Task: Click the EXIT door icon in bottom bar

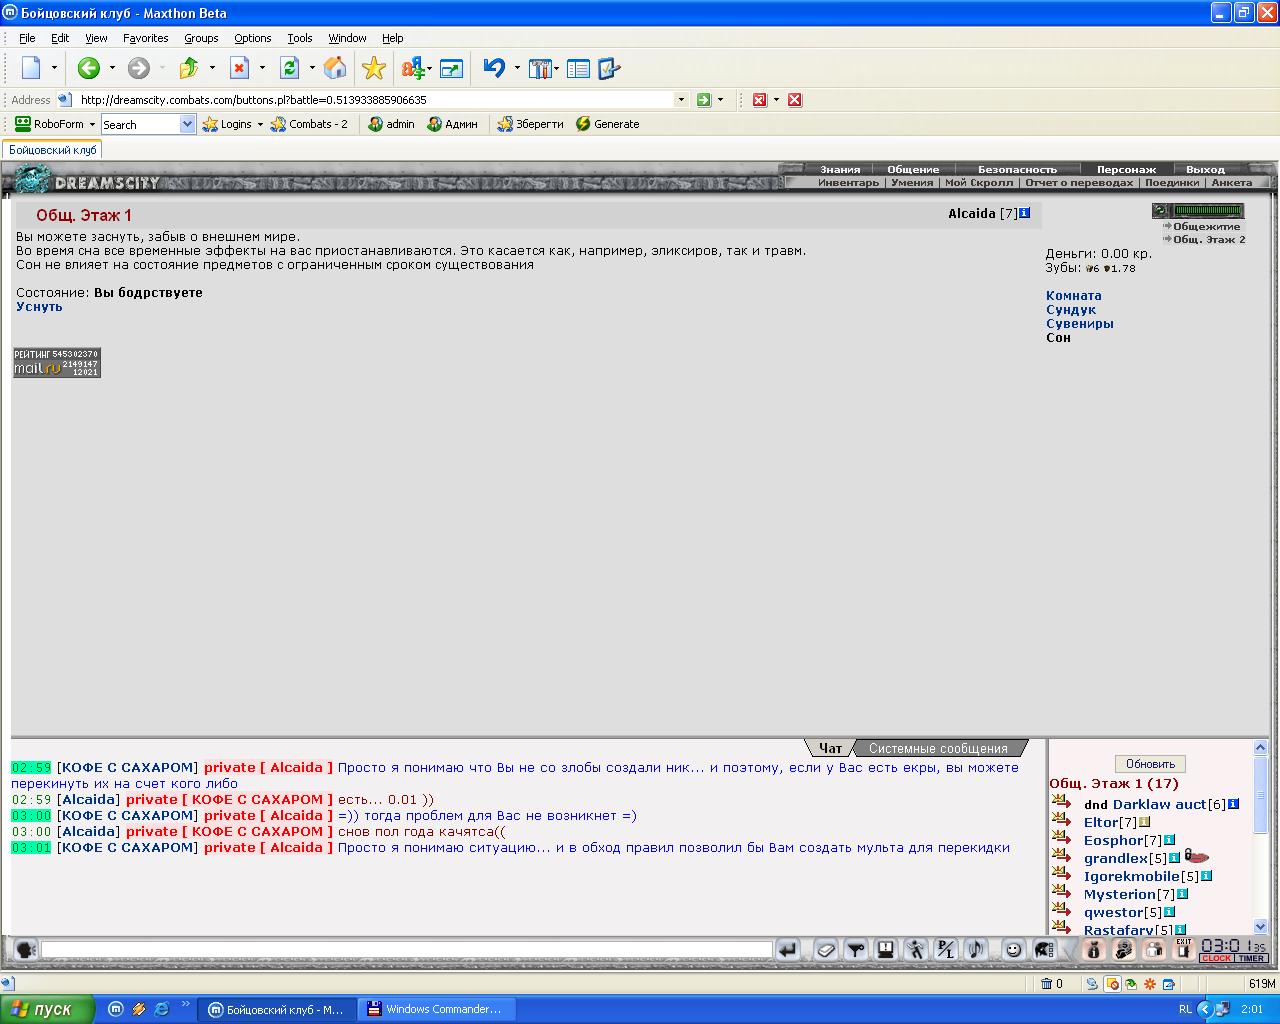Action: point(1183,948)
